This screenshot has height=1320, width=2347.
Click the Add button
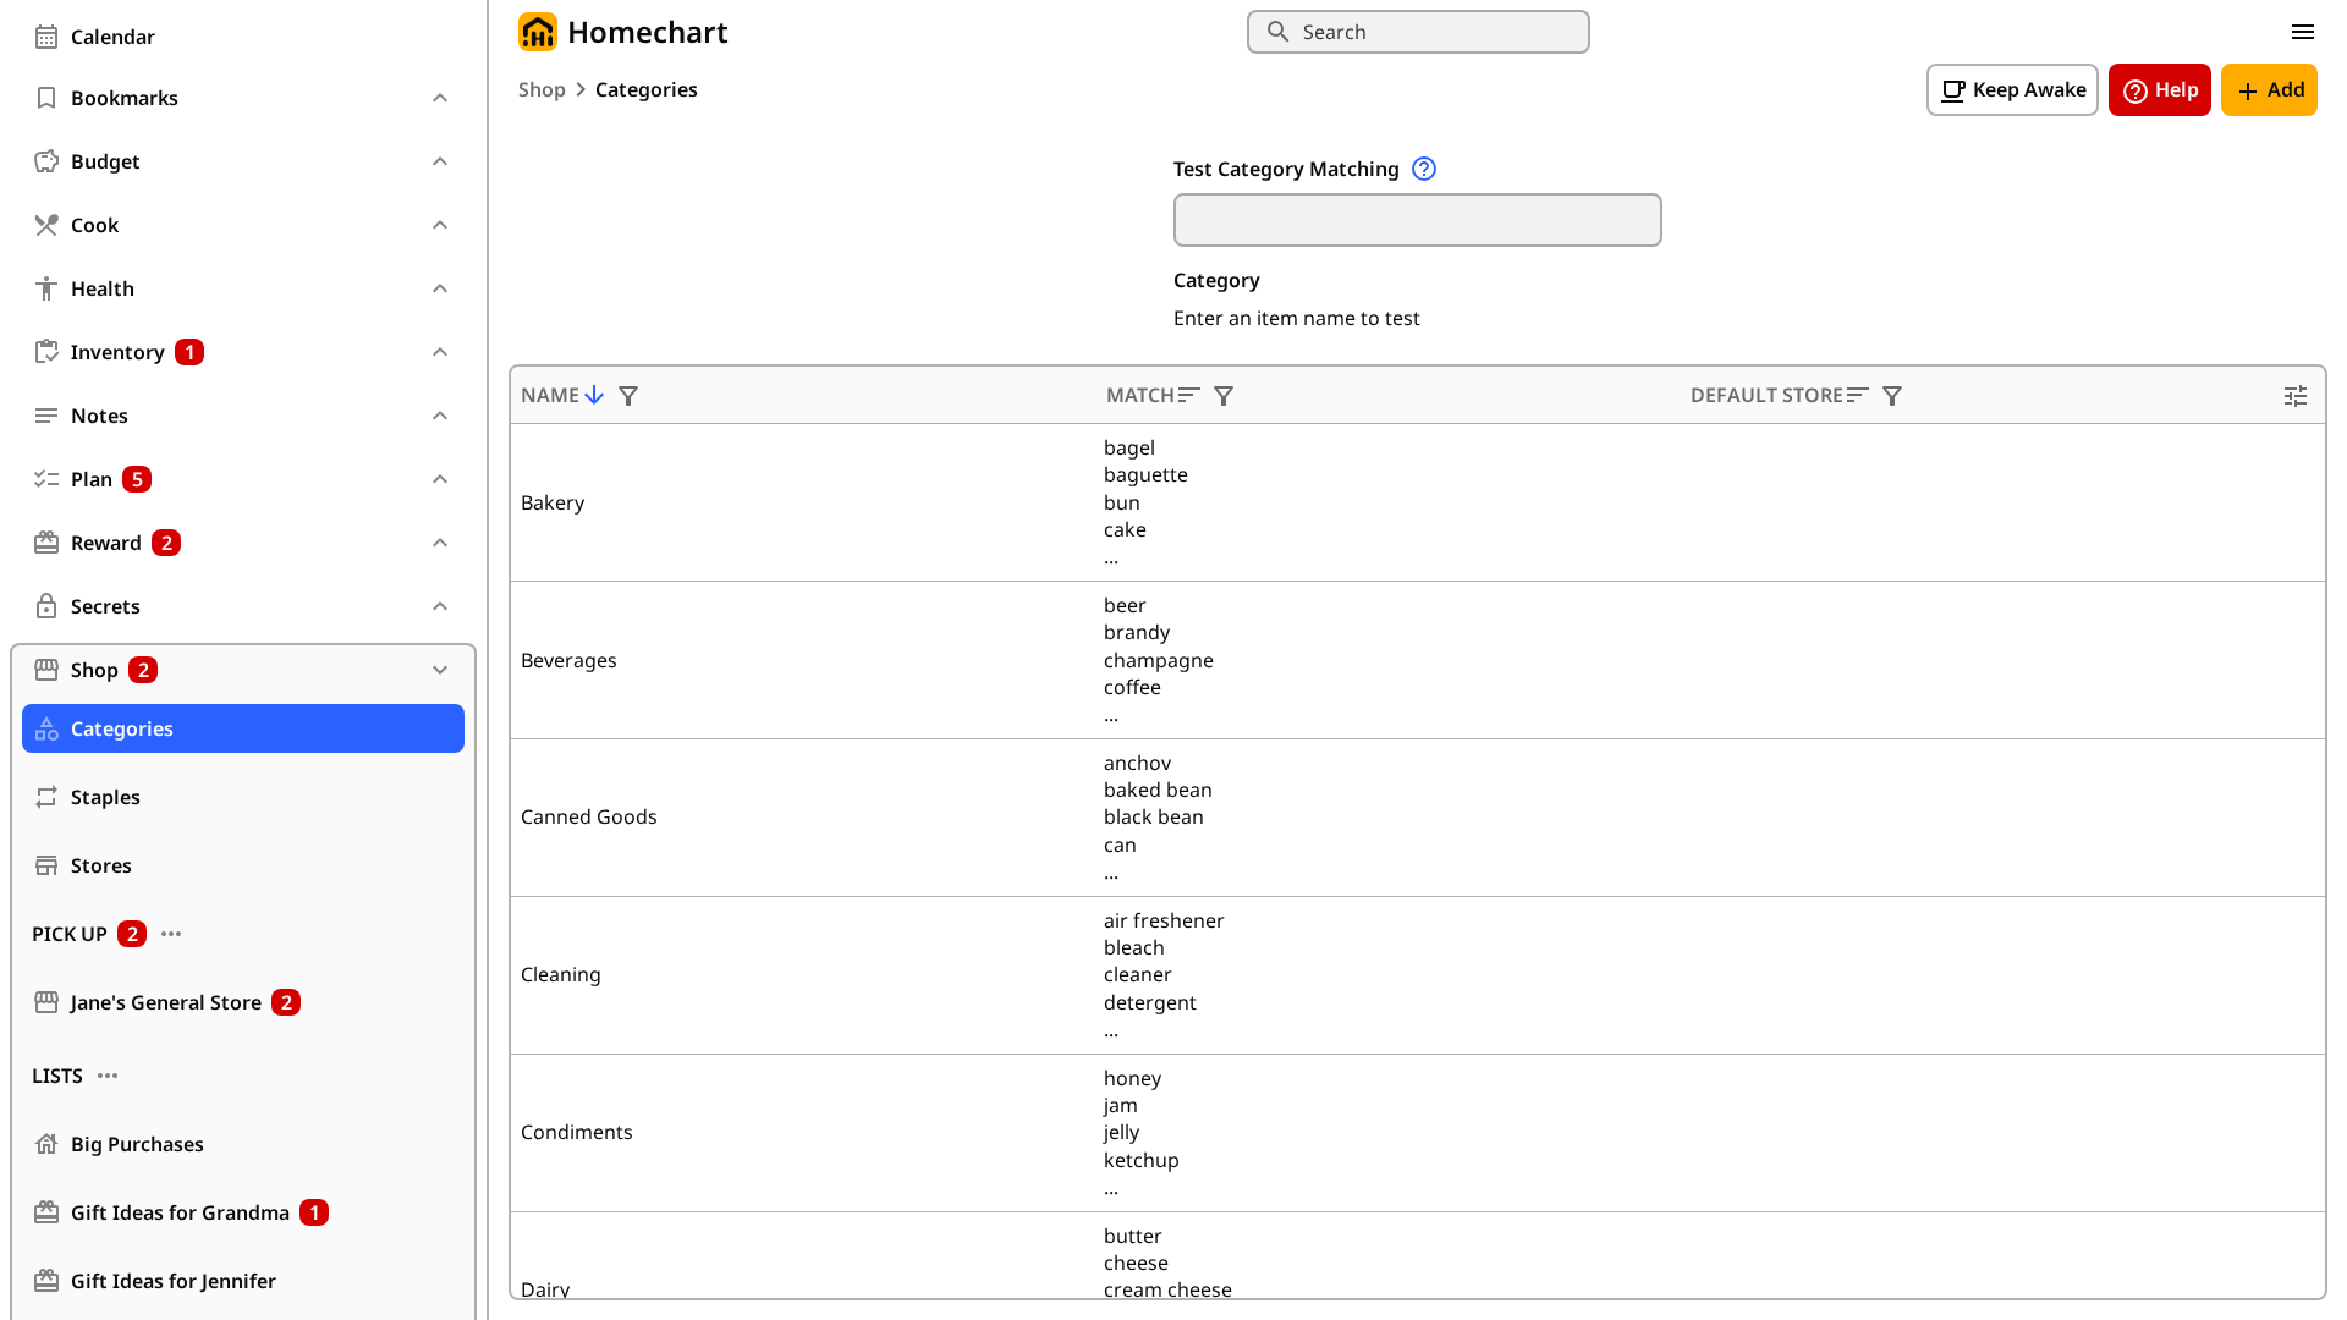click(2268, 90)
